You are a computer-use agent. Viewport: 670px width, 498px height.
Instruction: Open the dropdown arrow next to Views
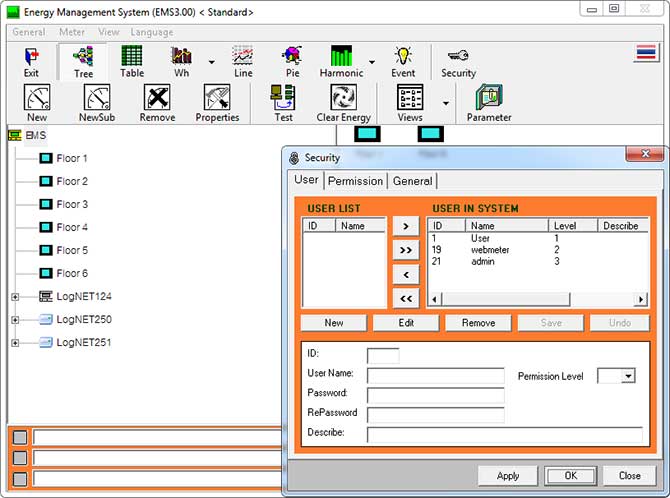tap(446, 103)
